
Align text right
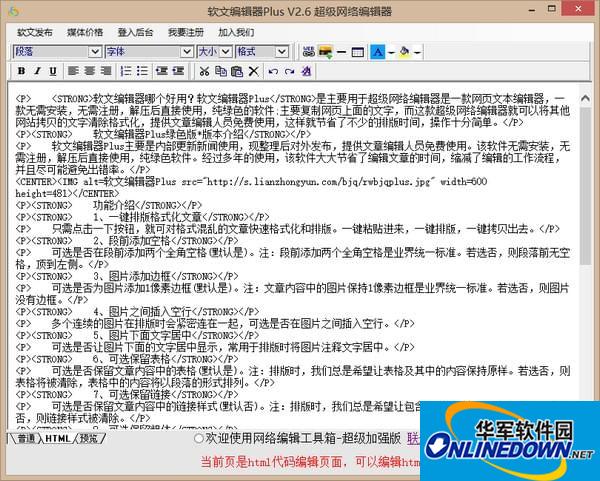(x=106, y=71)
